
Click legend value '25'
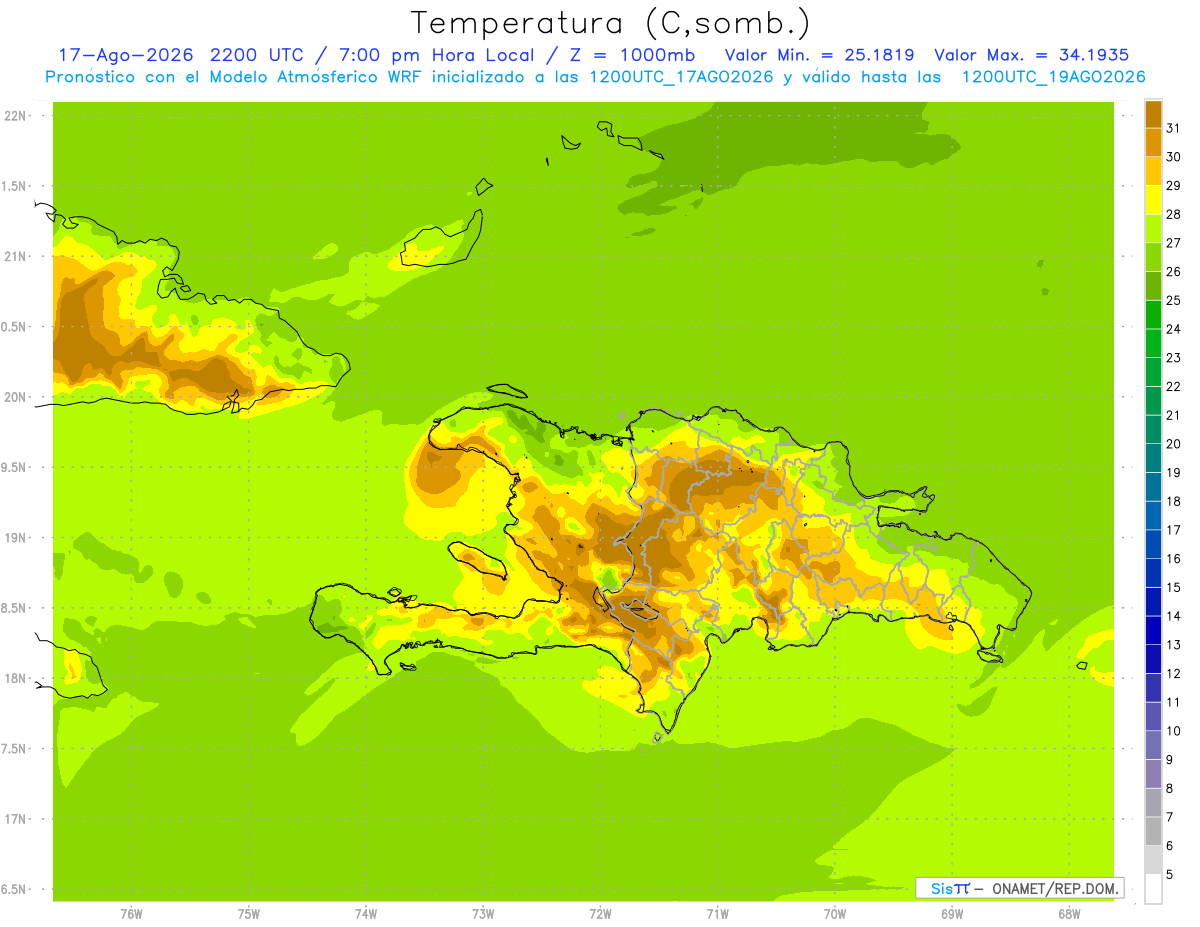coord(1173,300)
